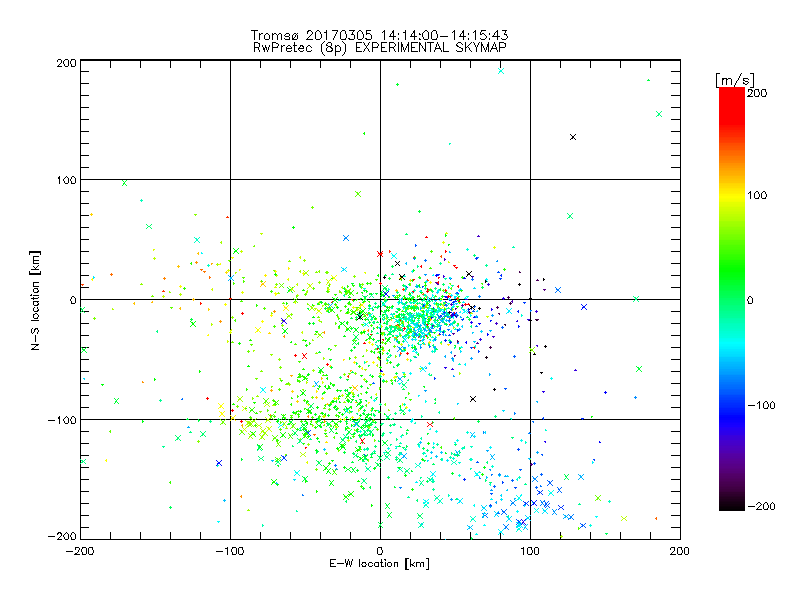This screenshot has height=600, width=800.
Task: Click the y-axis tick label "100"
Action: (x=66, y=180)
